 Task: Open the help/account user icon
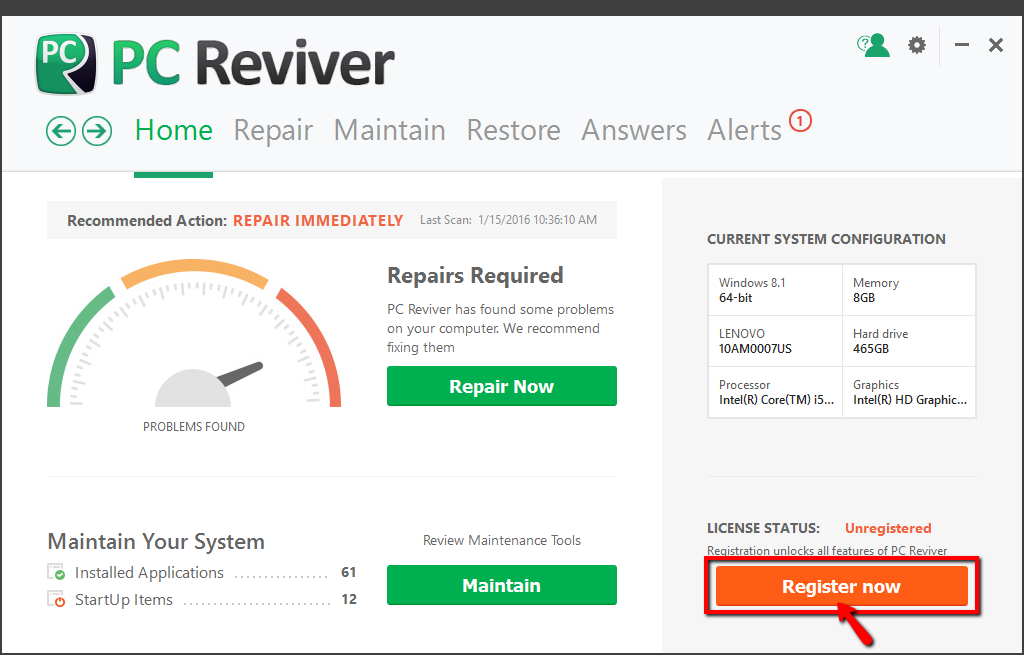tap(873, 45)
